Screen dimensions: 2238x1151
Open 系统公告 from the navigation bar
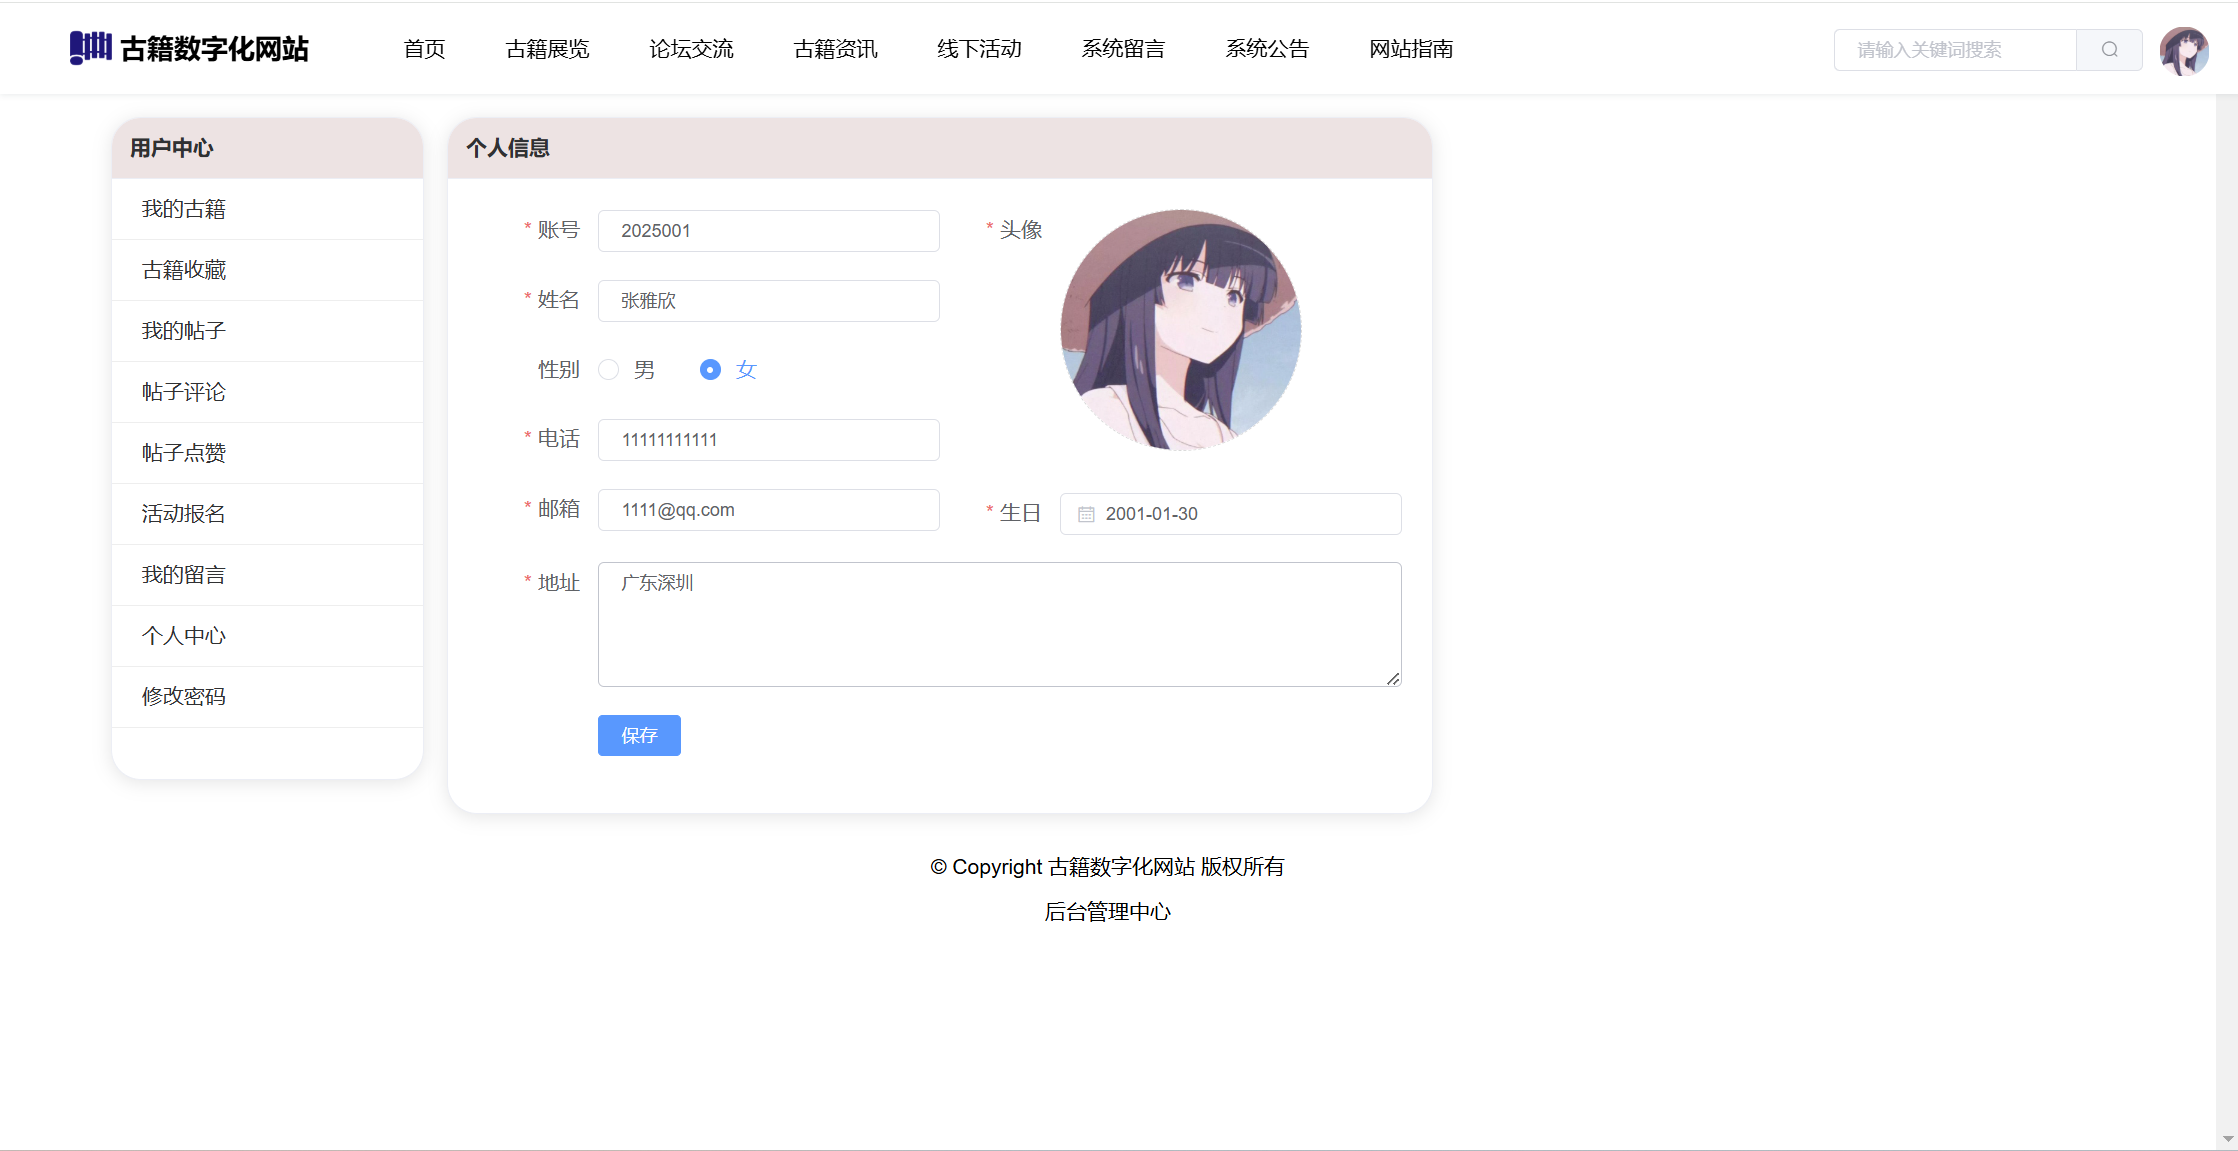click(x=1267, y=49)
